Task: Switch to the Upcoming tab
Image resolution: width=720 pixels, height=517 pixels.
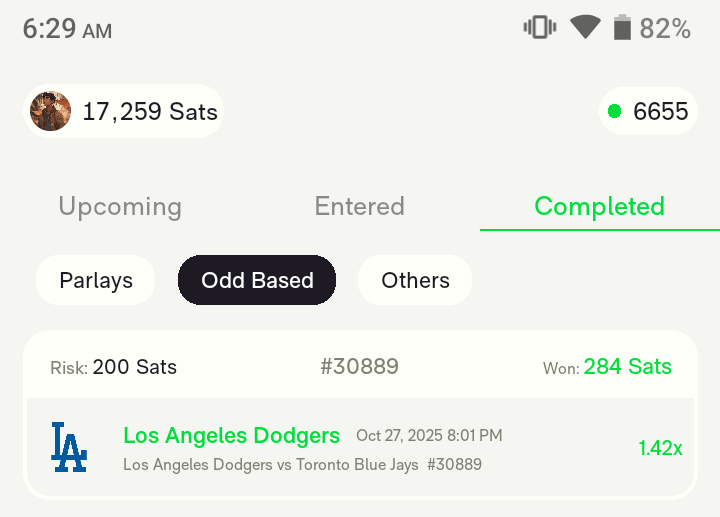Action: pyautogui.click(x=120, y=206)
